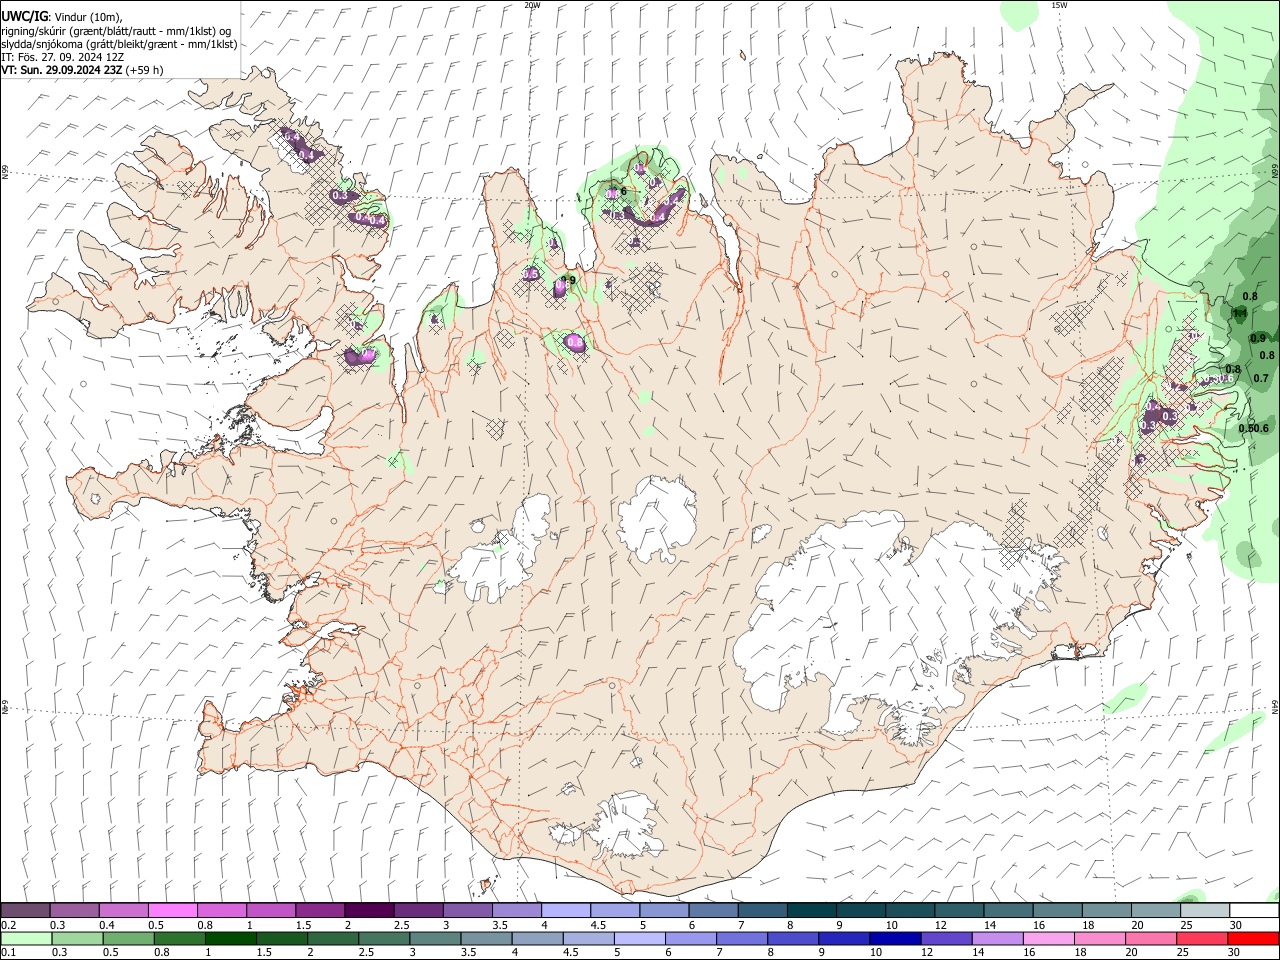Select the crimson-pink swatch at rain value 25
This screenshot has width=1280, height=960.
(1201, 938)
